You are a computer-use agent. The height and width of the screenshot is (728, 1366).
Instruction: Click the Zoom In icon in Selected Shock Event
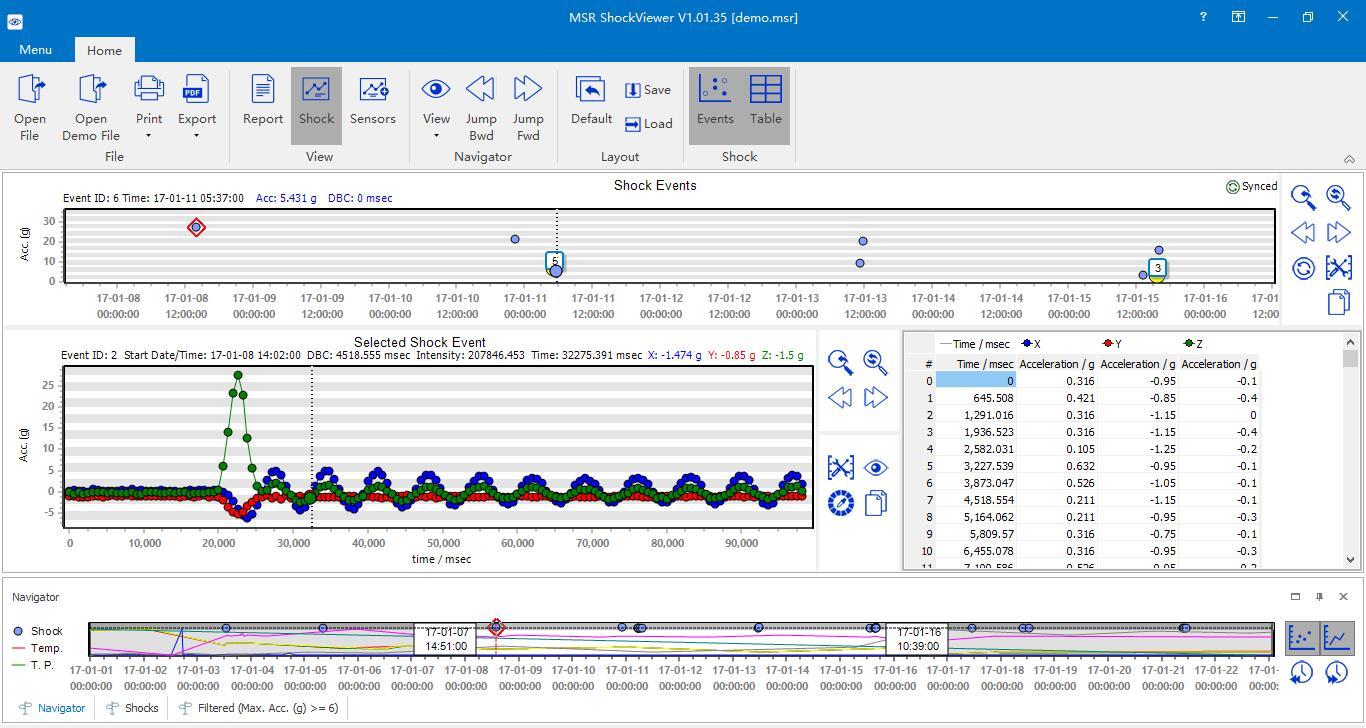click(840, 361)
